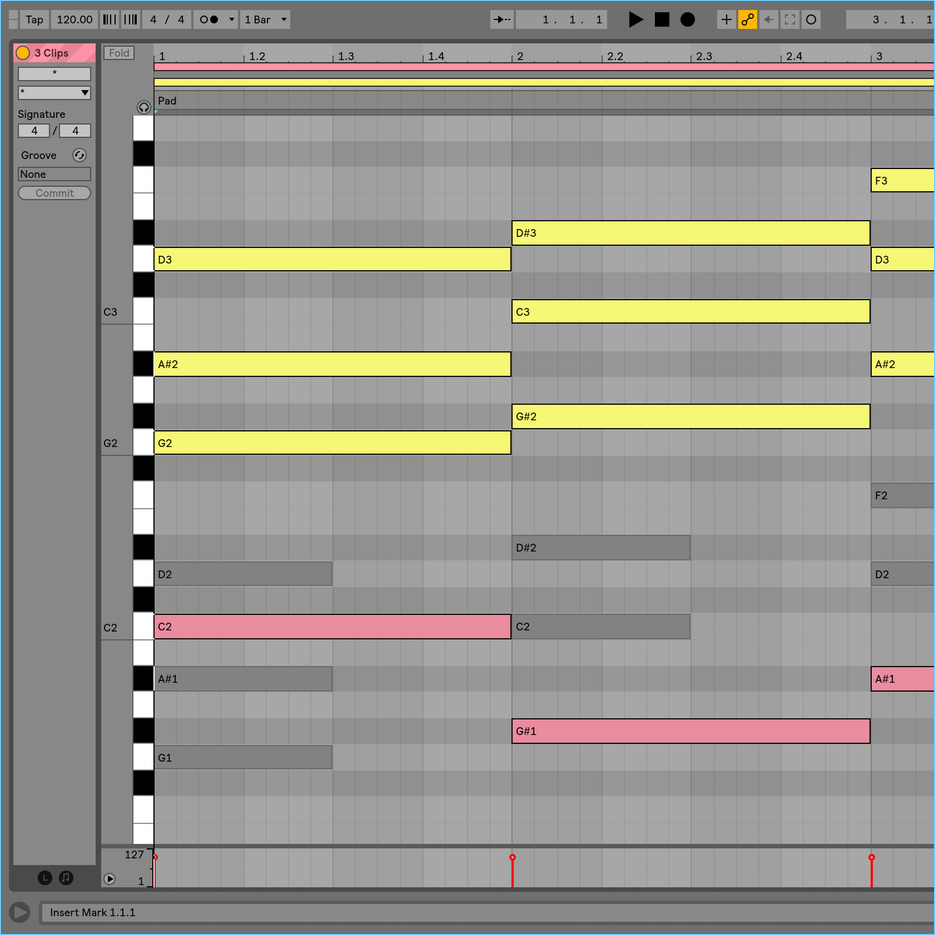Click the Tap tempo button
935x935 pixels.
[34, 20]
